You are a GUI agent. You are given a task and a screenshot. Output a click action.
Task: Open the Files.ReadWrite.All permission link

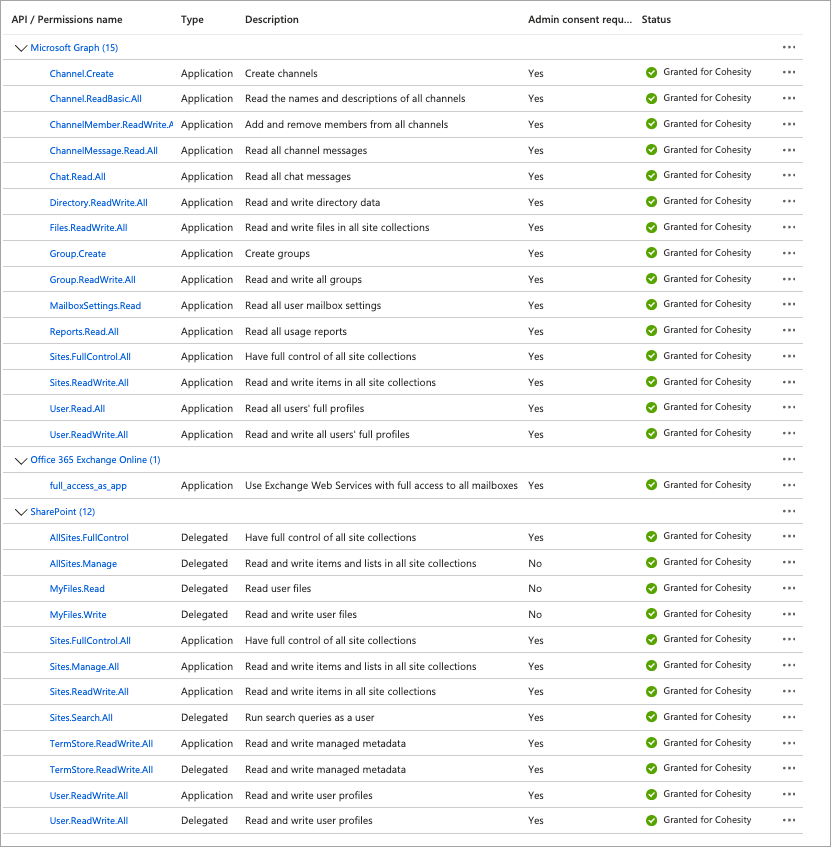click(89, 227)
